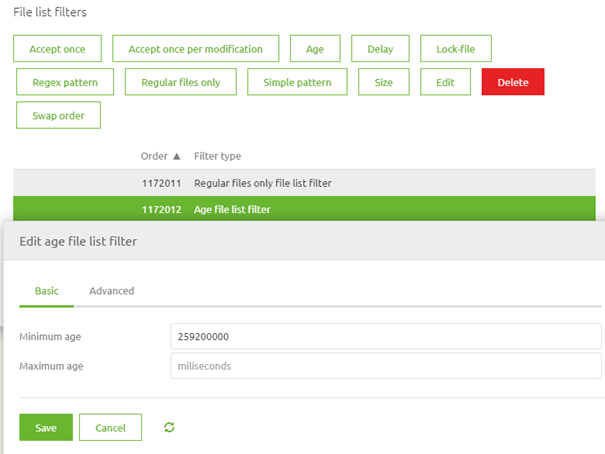Focus the Maximum age input field

(386, 366)
